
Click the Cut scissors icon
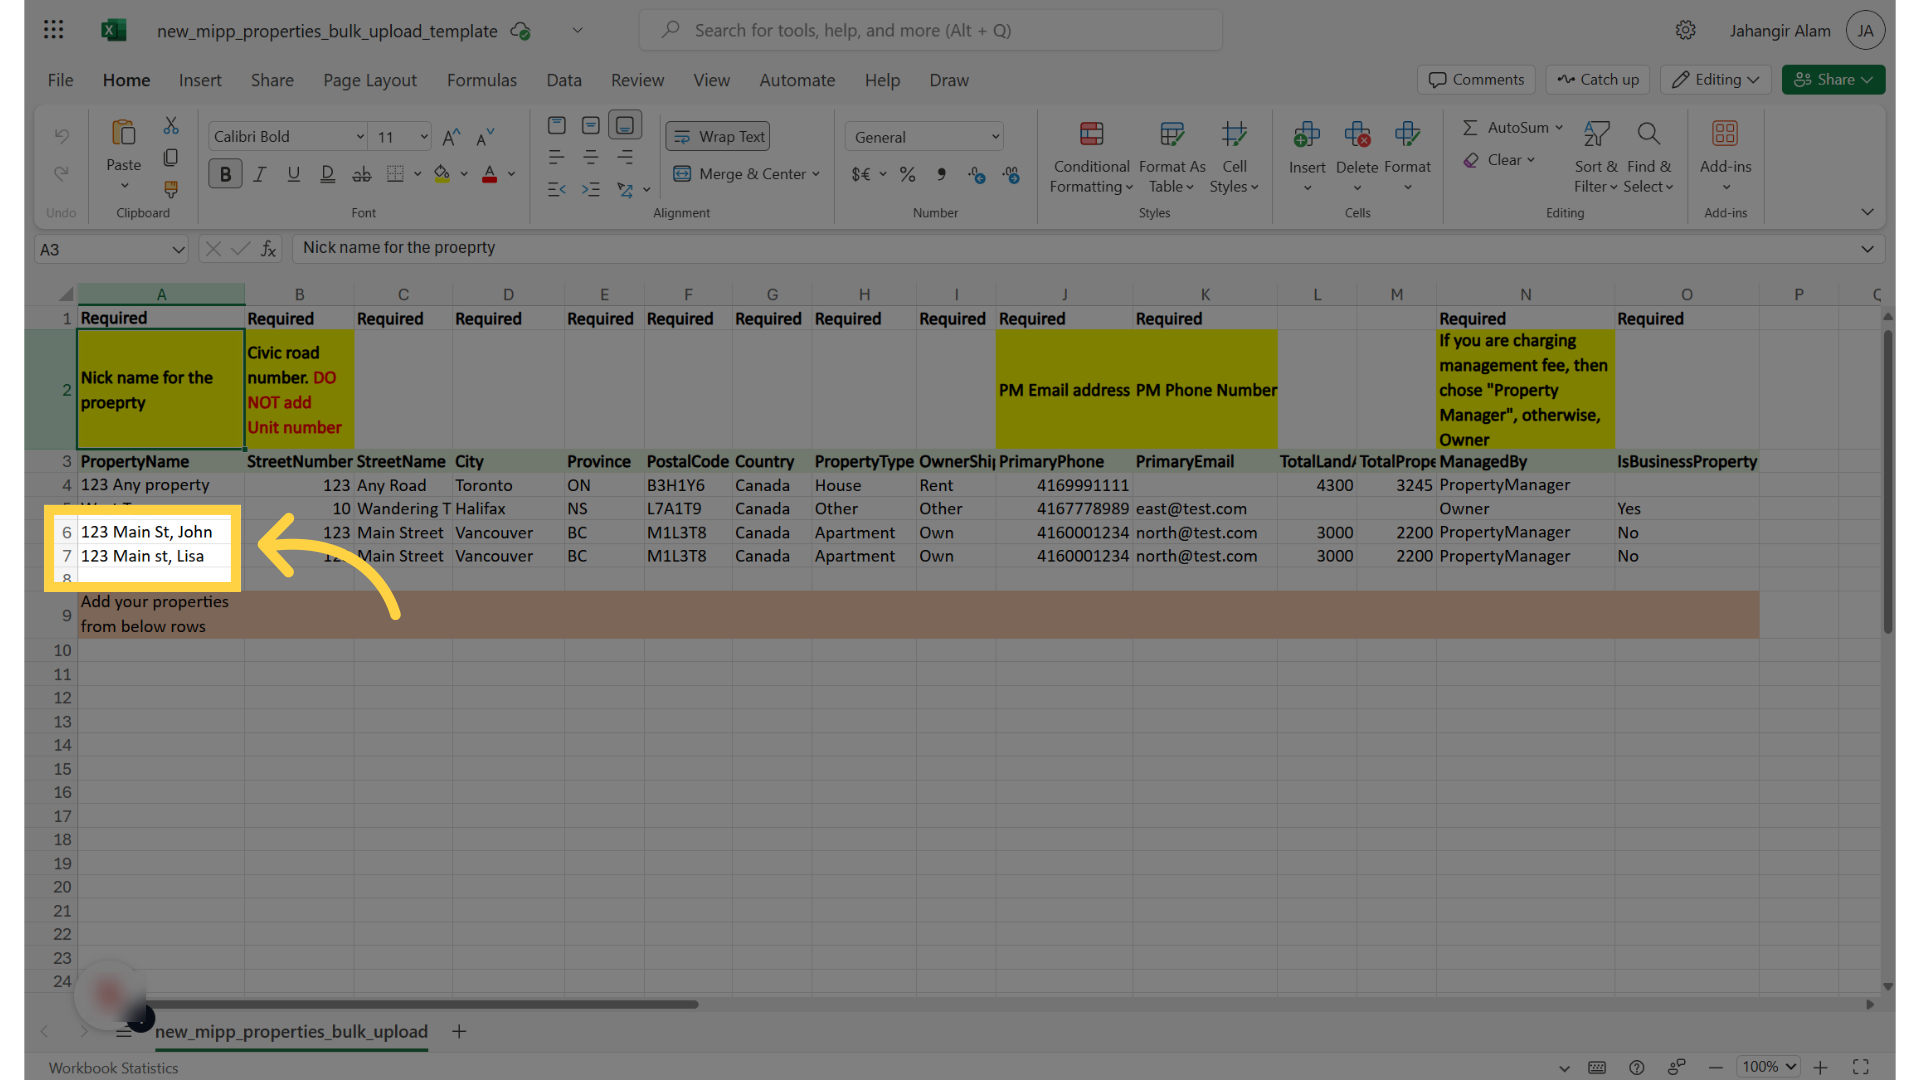click(171, 126)
